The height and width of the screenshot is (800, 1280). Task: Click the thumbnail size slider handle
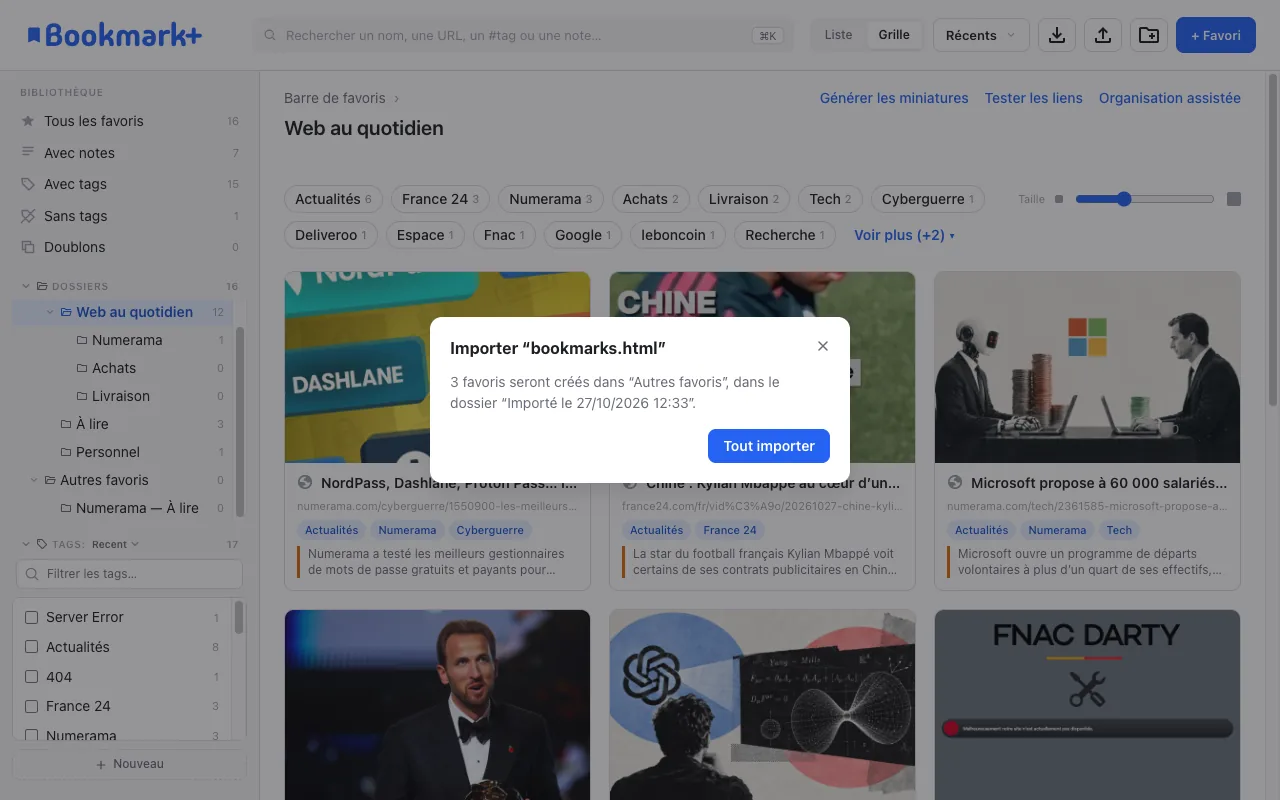tap(1124, 199)
